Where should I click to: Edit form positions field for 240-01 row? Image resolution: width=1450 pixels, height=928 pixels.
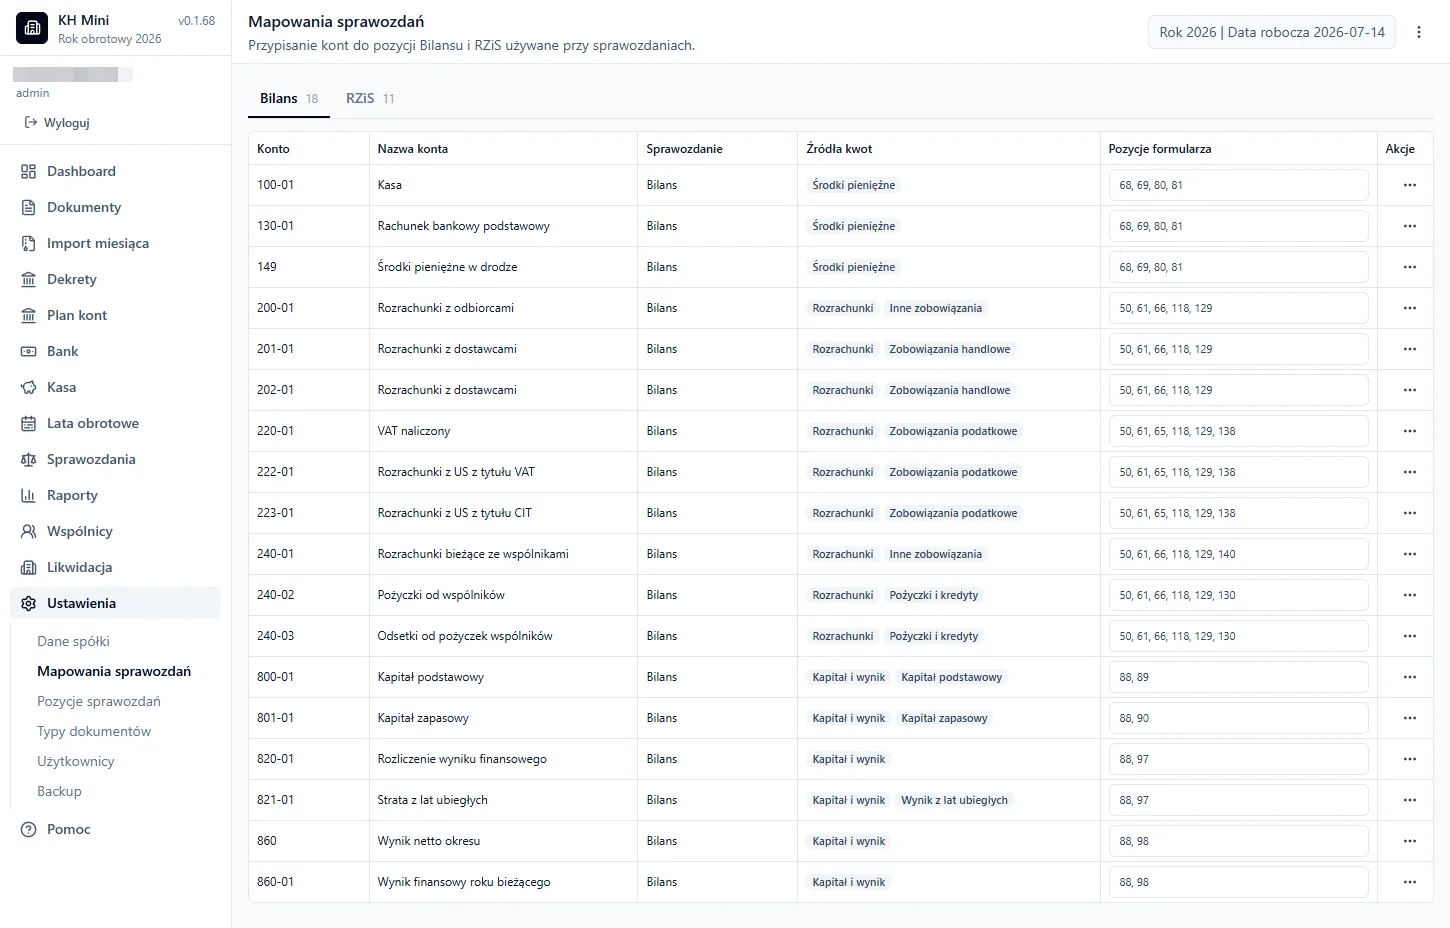click(1238, 554)
